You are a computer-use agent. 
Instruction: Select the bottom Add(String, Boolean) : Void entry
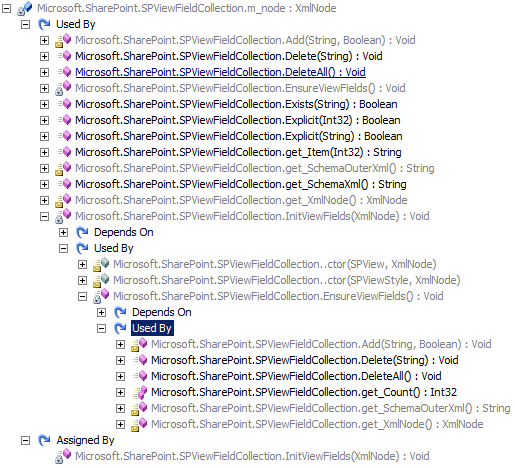coord(321,344)
